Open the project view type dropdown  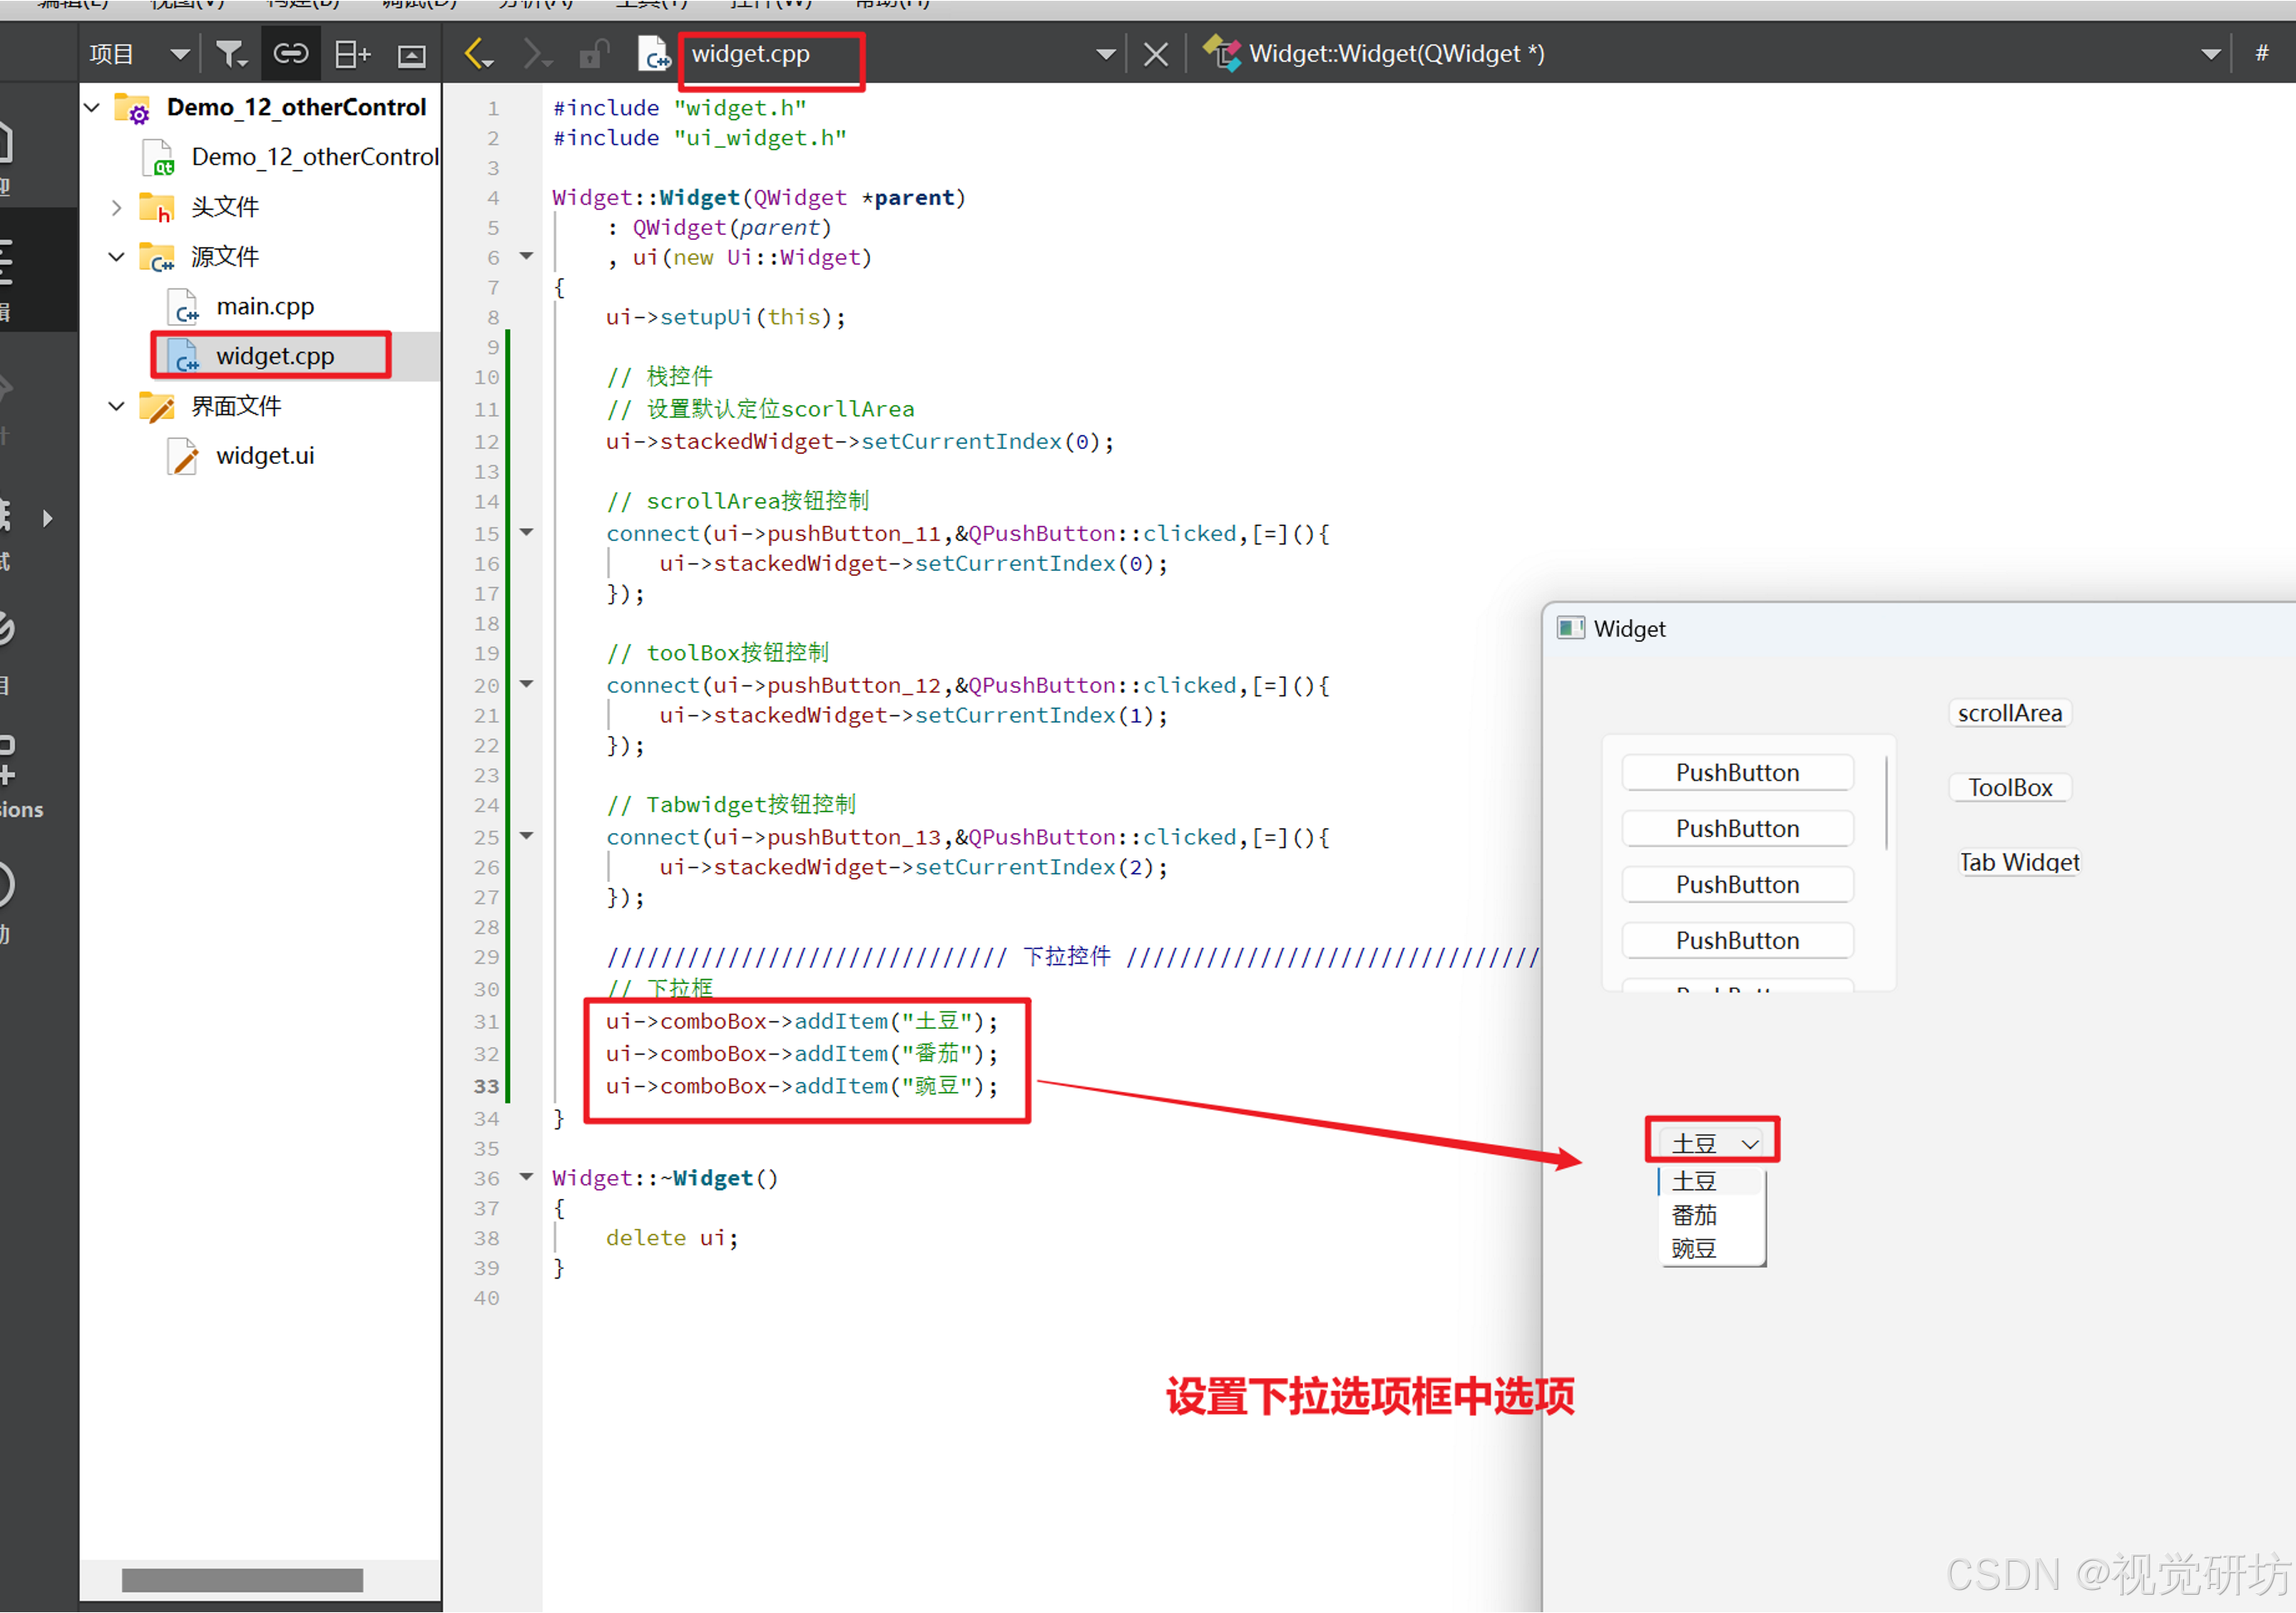179,54
